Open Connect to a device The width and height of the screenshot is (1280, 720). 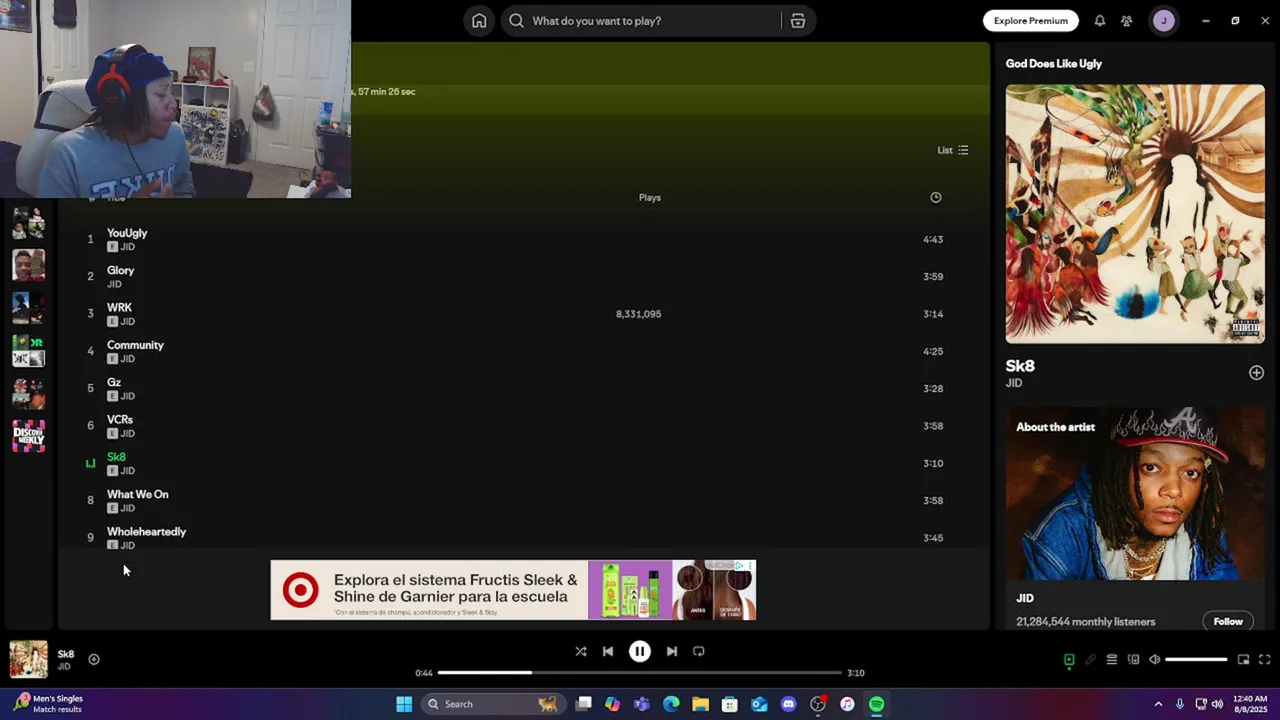(x=1133, y=660)
